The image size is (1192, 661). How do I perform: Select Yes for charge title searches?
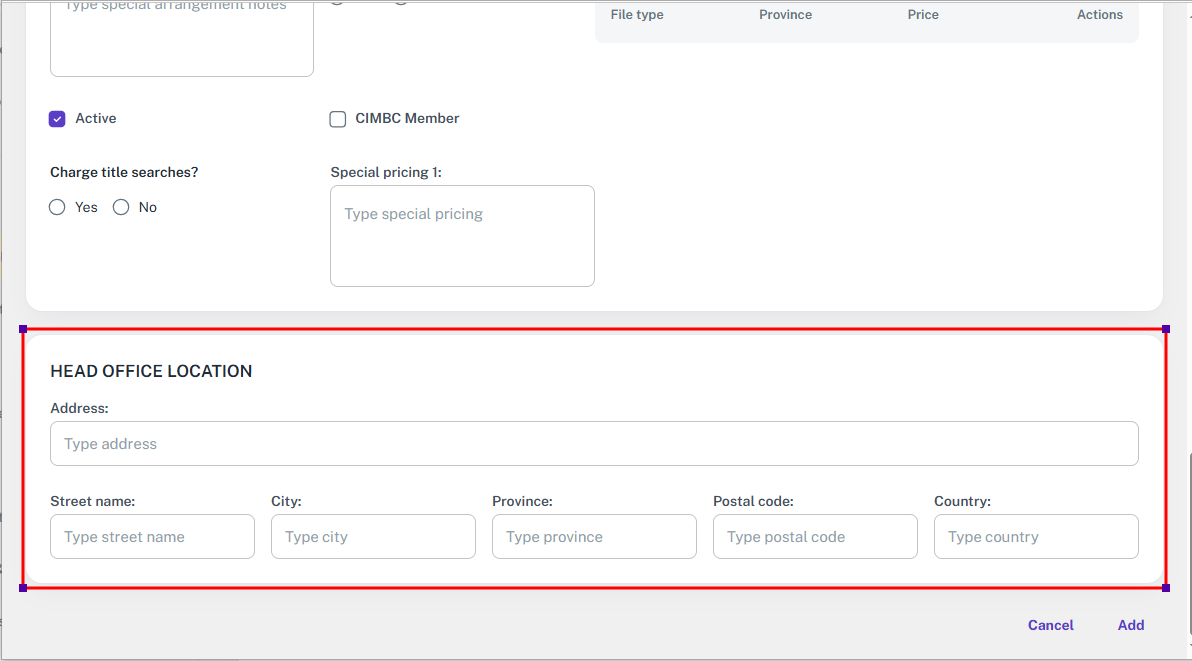coord(57,207)
